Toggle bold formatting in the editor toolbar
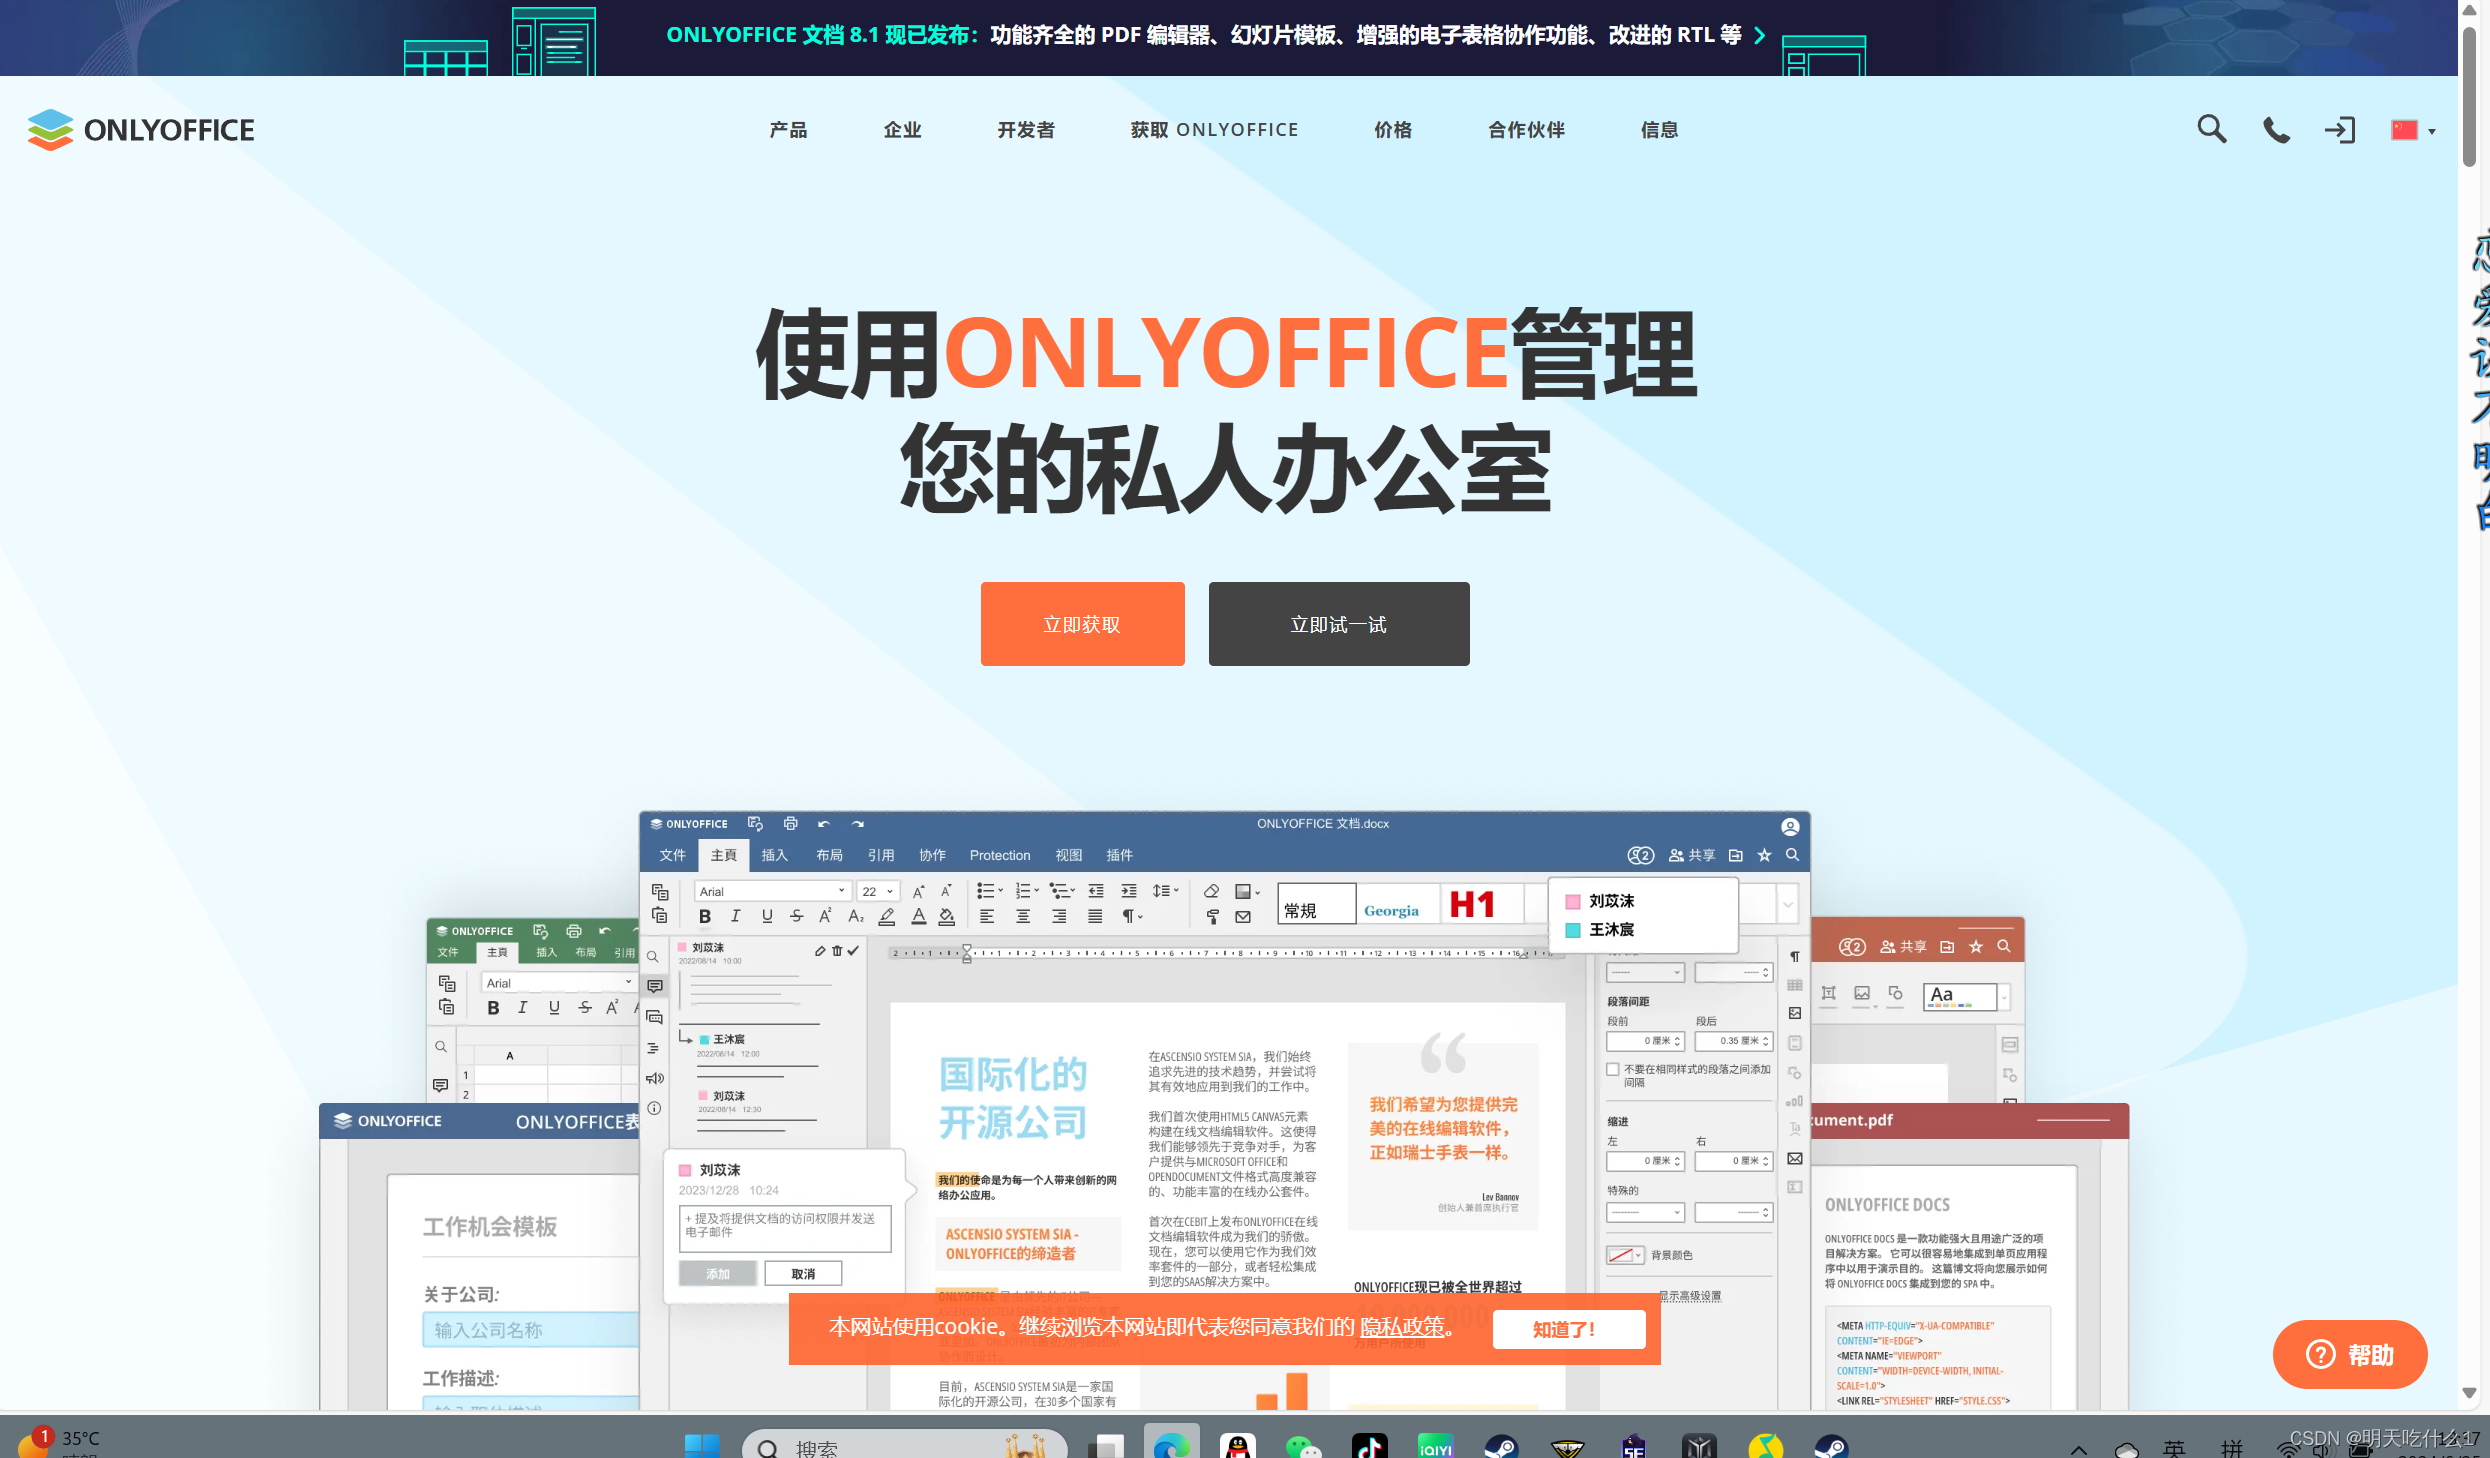2490x1458 pixels. click(x=705, y=916)
